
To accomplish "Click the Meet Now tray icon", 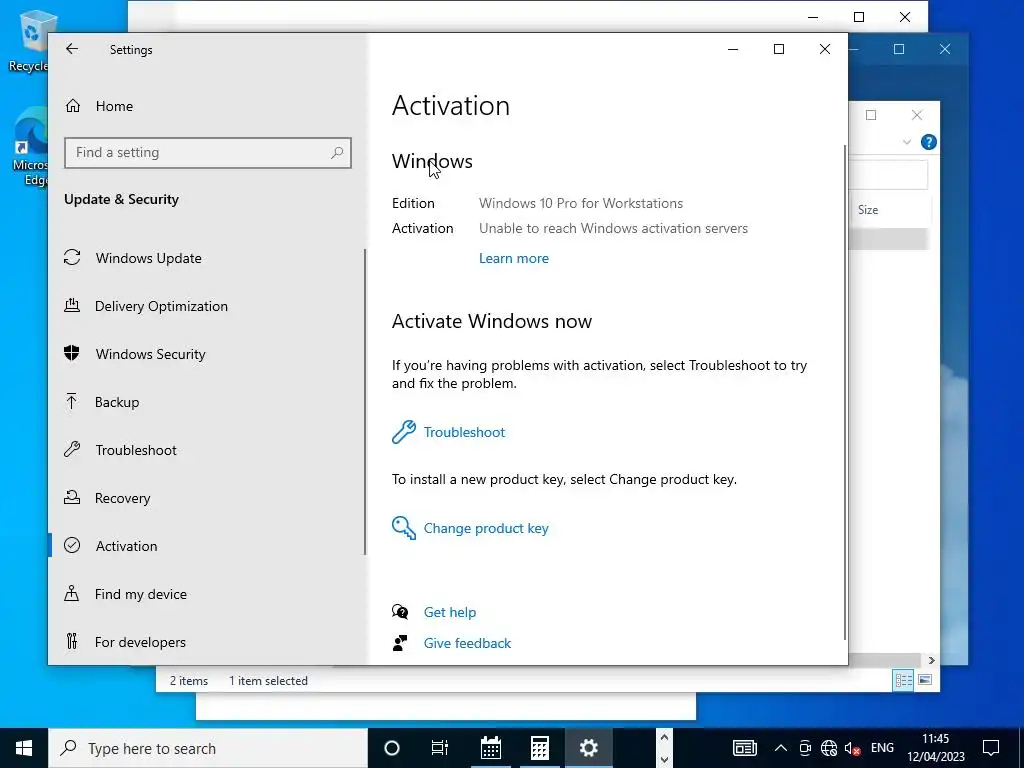I will [805, 748].
